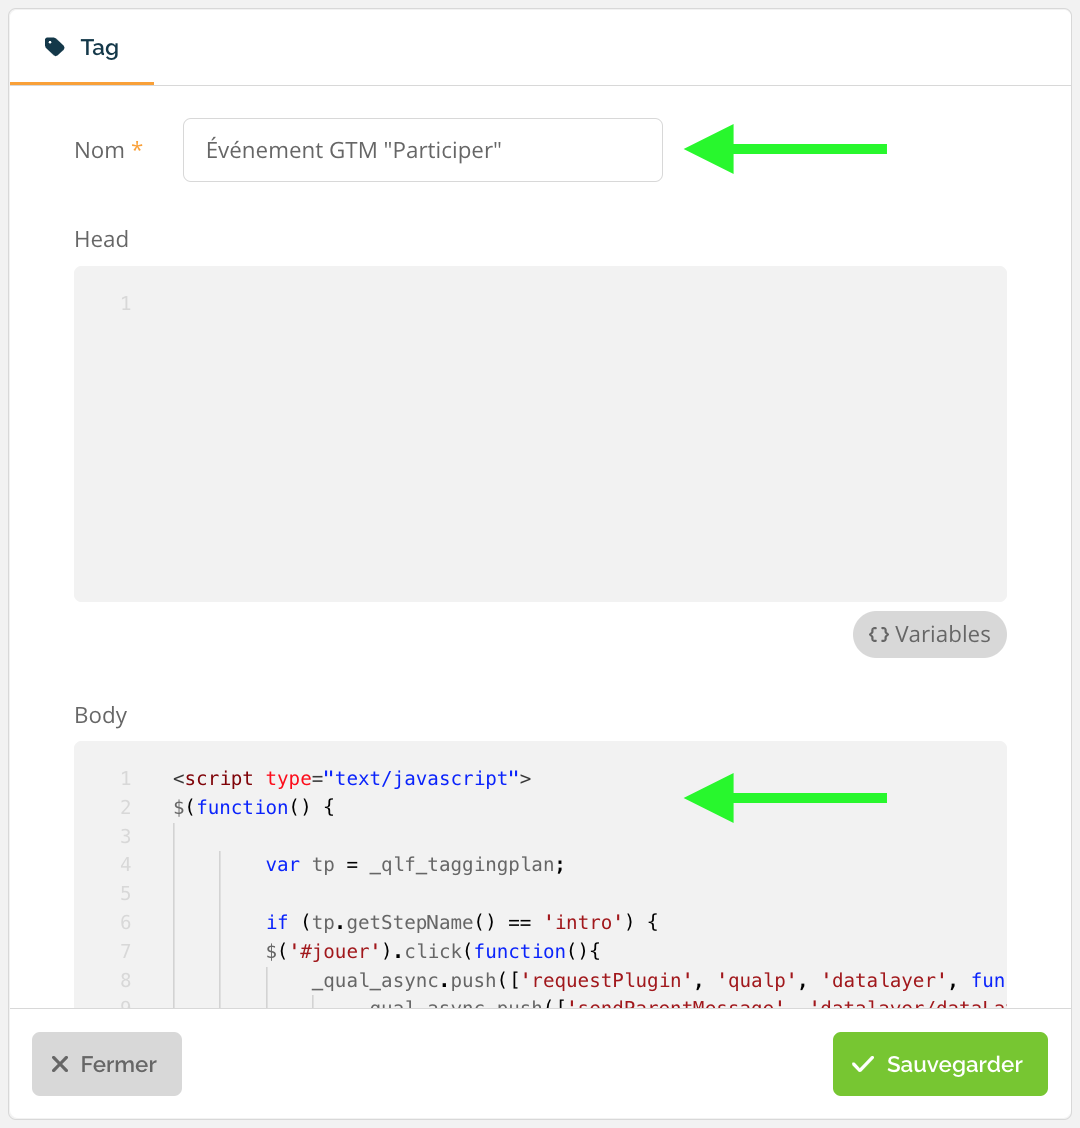This screenshot has height=1128, width=1080.
Task: Click line number 1 in Head editor
Action: 126,304
